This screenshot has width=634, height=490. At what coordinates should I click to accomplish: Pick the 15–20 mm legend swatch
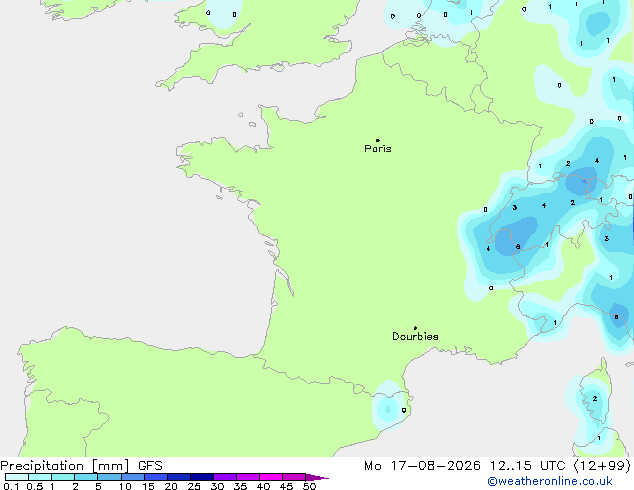pyautogui.click(x=156, y=477)
